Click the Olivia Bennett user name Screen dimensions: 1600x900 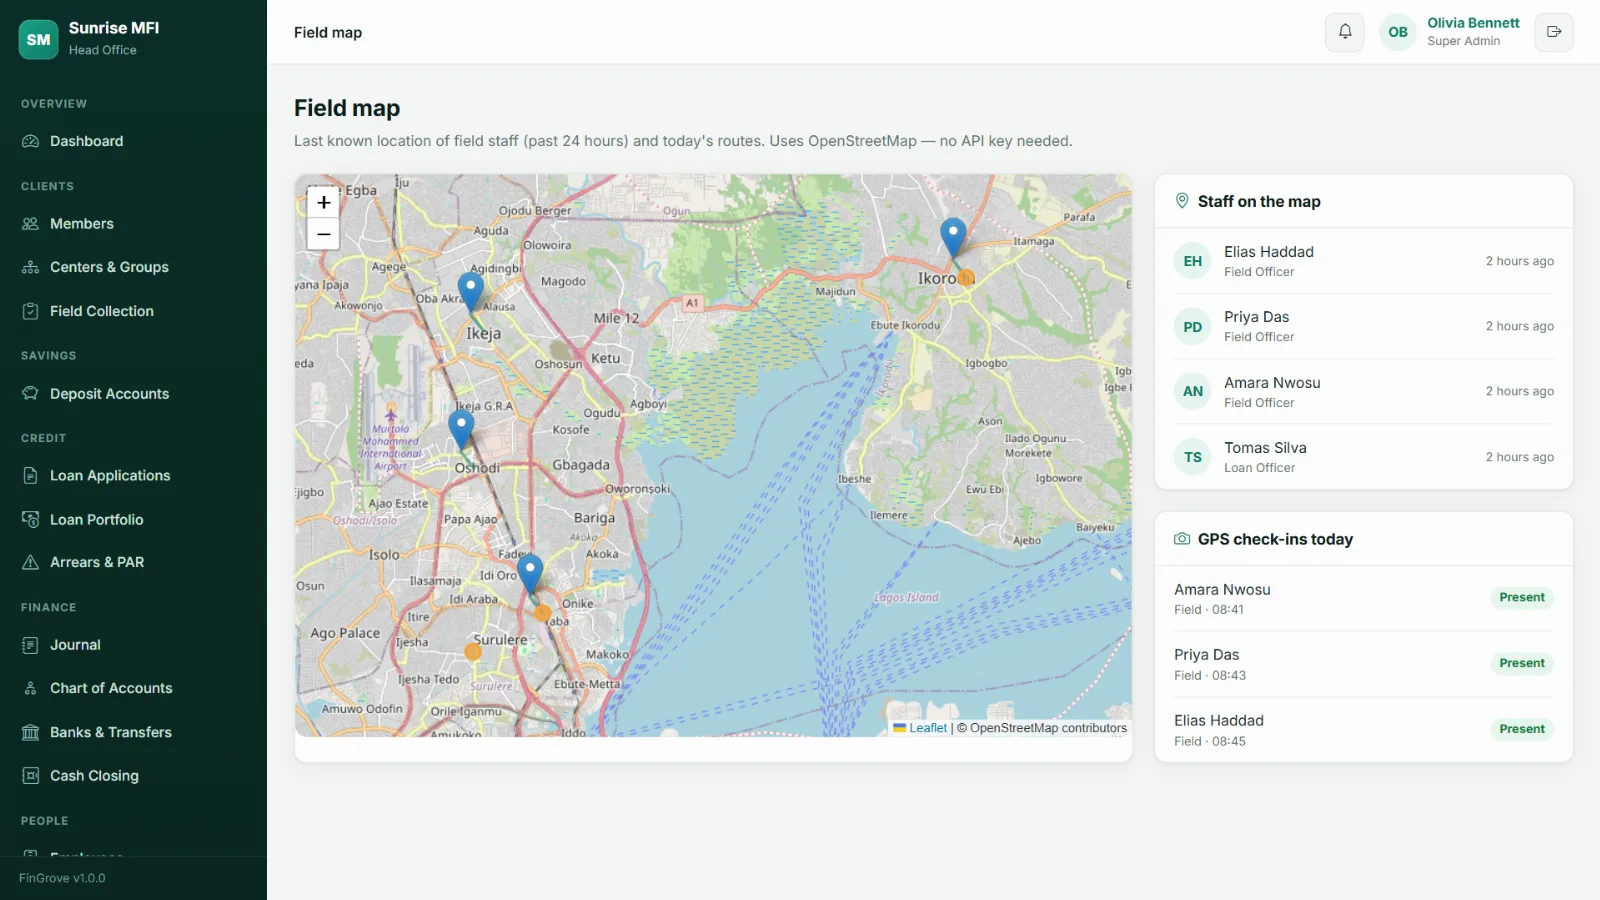point(1473,23)
